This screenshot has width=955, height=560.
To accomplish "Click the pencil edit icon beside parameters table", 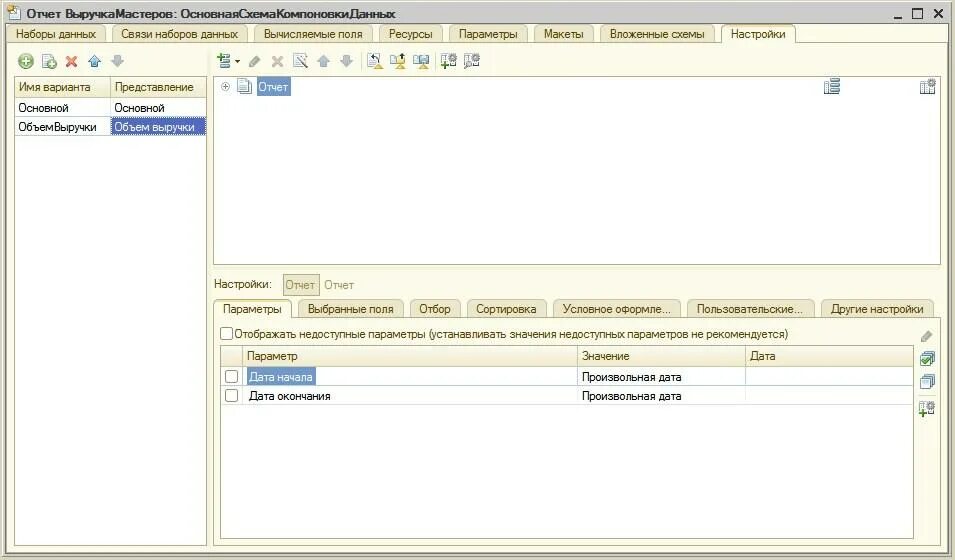I will [926, 336].
